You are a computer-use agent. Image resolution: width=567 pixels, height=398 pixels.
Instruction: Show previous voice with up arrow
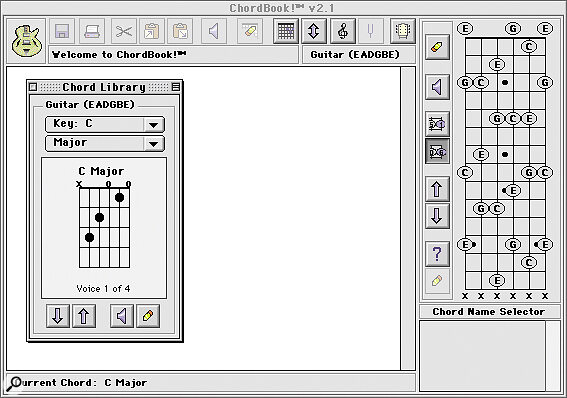click(84, 316)
